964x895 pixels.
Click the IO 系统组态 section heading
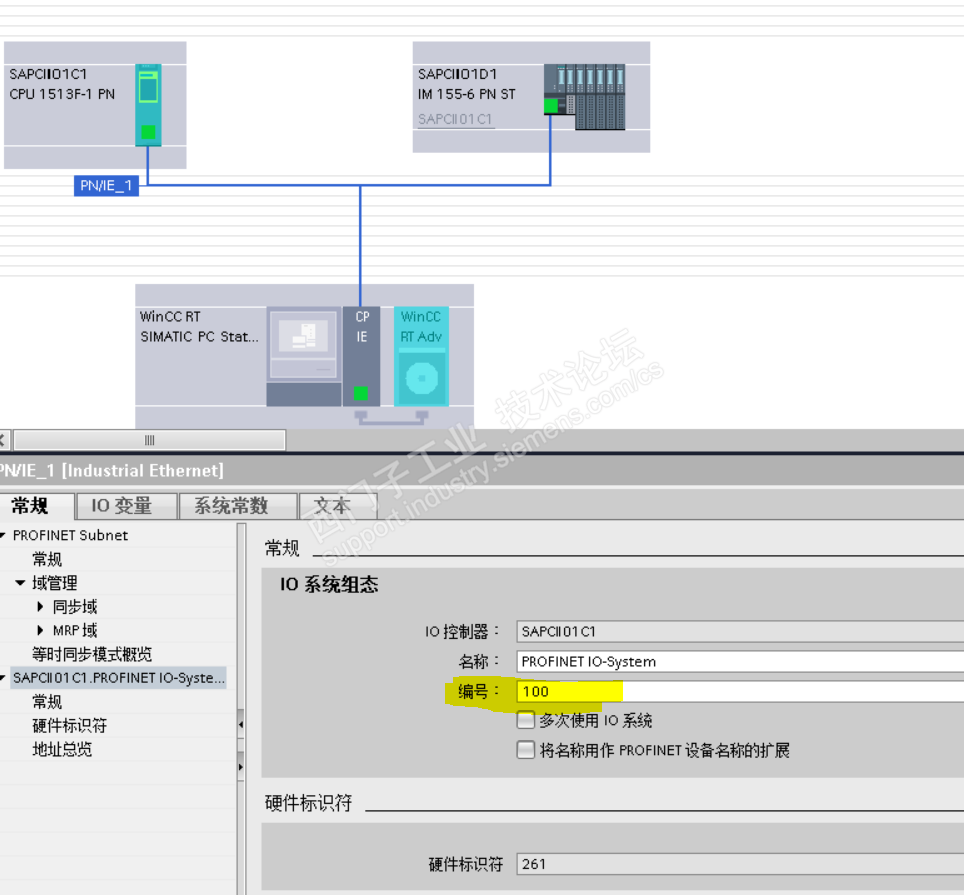tap(329, 584)
